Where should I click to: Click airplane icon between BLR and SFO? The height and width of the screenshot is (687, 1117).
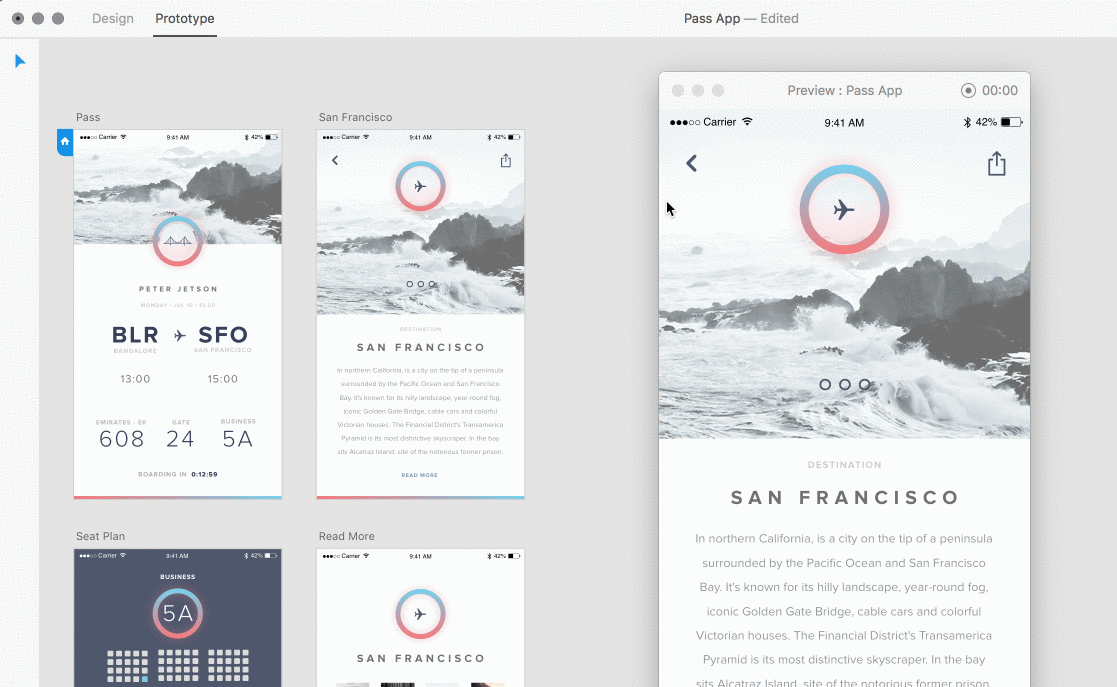click(x=180, y=335)
